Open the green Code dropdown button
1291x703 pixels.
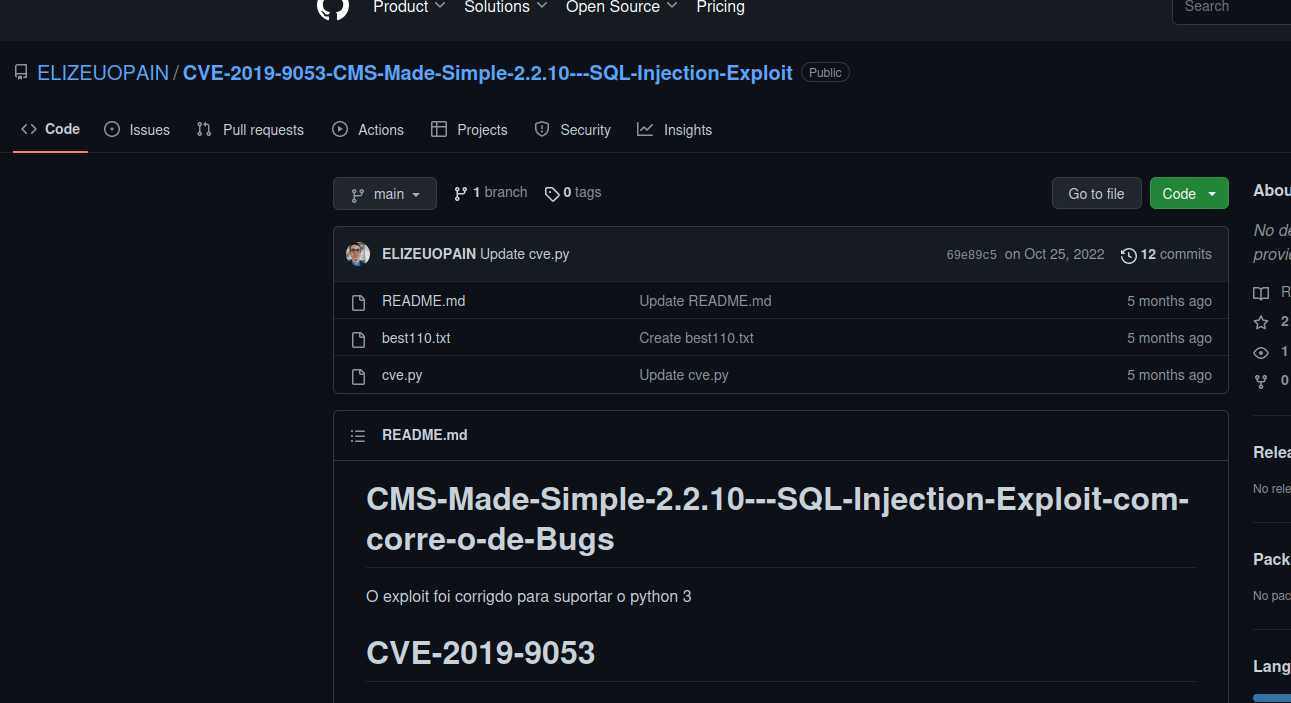1189,194
